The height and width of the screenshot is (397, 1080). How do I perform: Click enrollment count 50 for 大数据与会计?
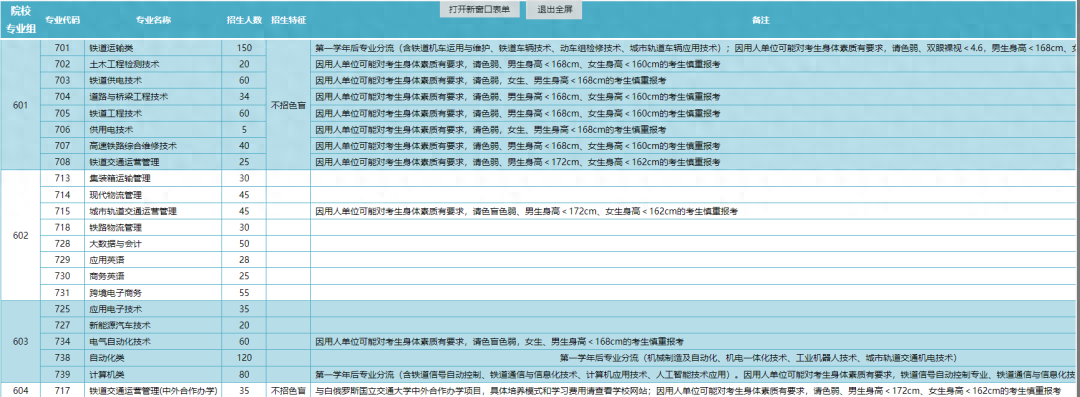click(x=245, y=244)
